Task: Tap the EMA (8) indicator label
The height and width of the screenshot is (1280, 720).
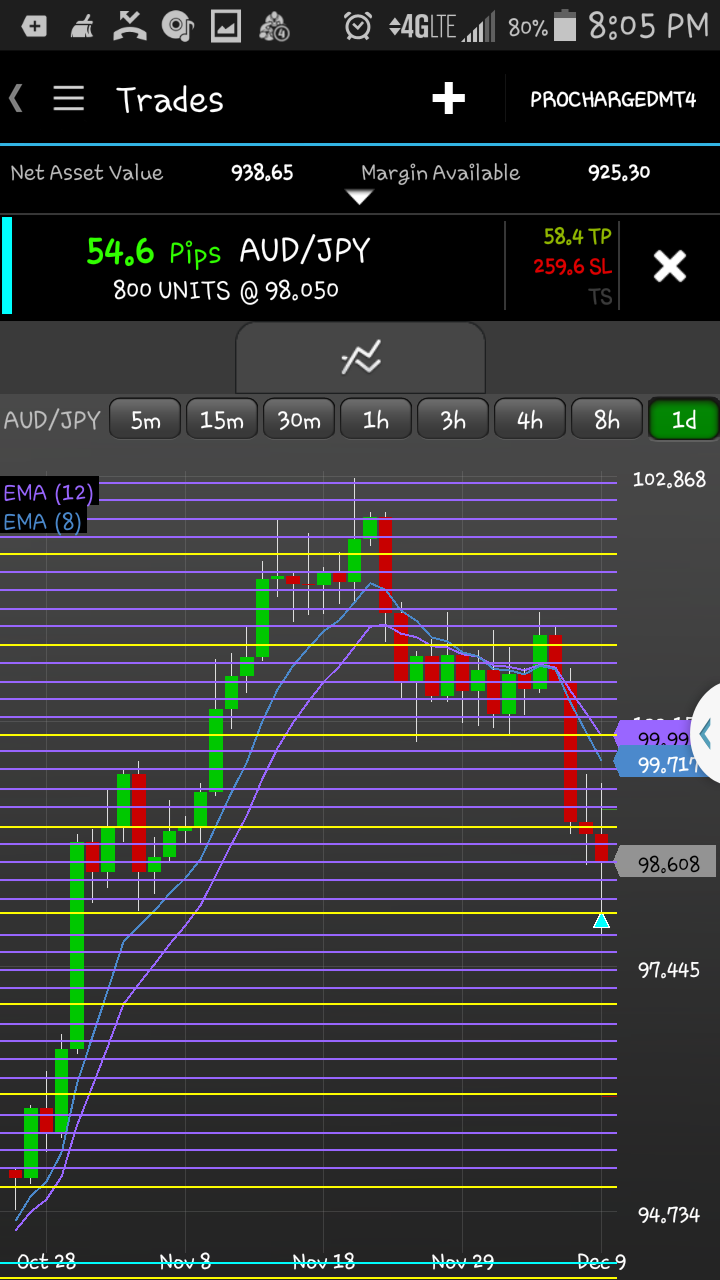Action: [42, 521]
